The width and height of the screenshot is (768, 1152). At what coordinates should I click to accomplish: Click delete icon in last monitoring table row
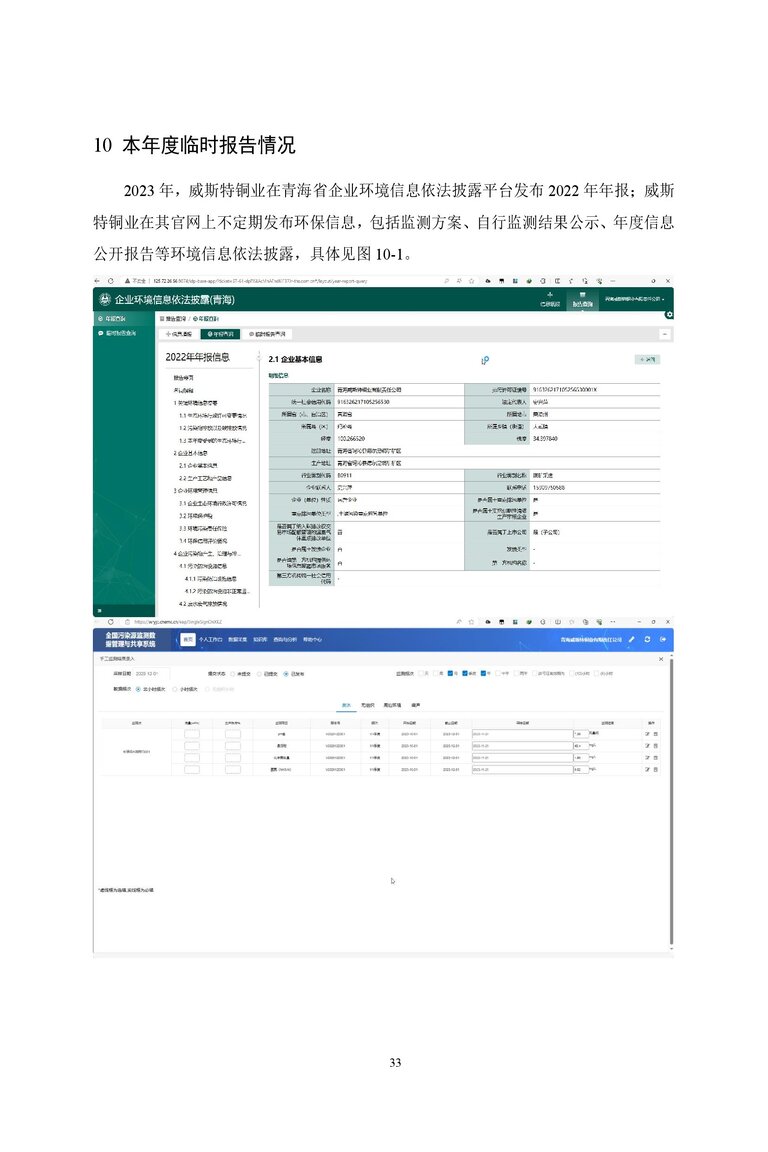pyautogui.click(x=656, y=769)
